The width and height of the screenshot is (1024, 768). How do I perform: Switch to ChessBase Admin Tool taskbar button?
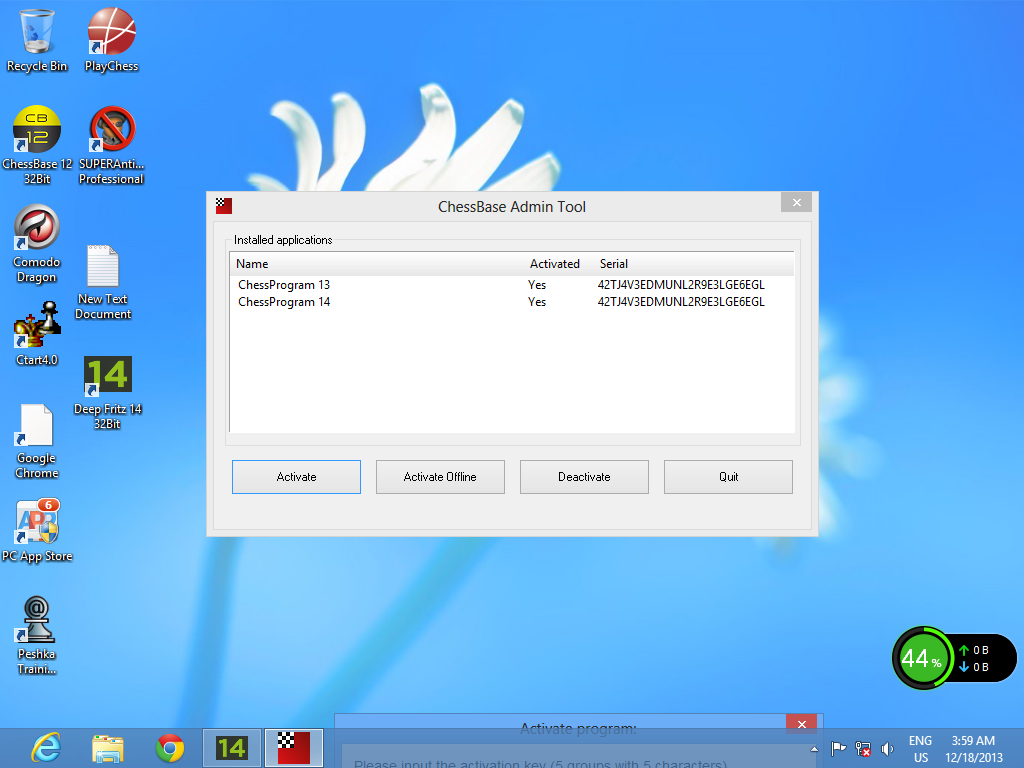click(x=294, y=748)
